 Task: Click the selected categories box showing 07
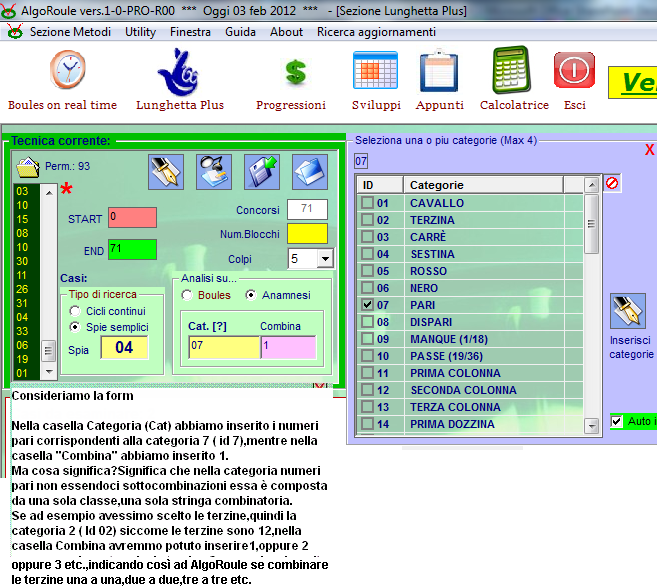[361, 161]
